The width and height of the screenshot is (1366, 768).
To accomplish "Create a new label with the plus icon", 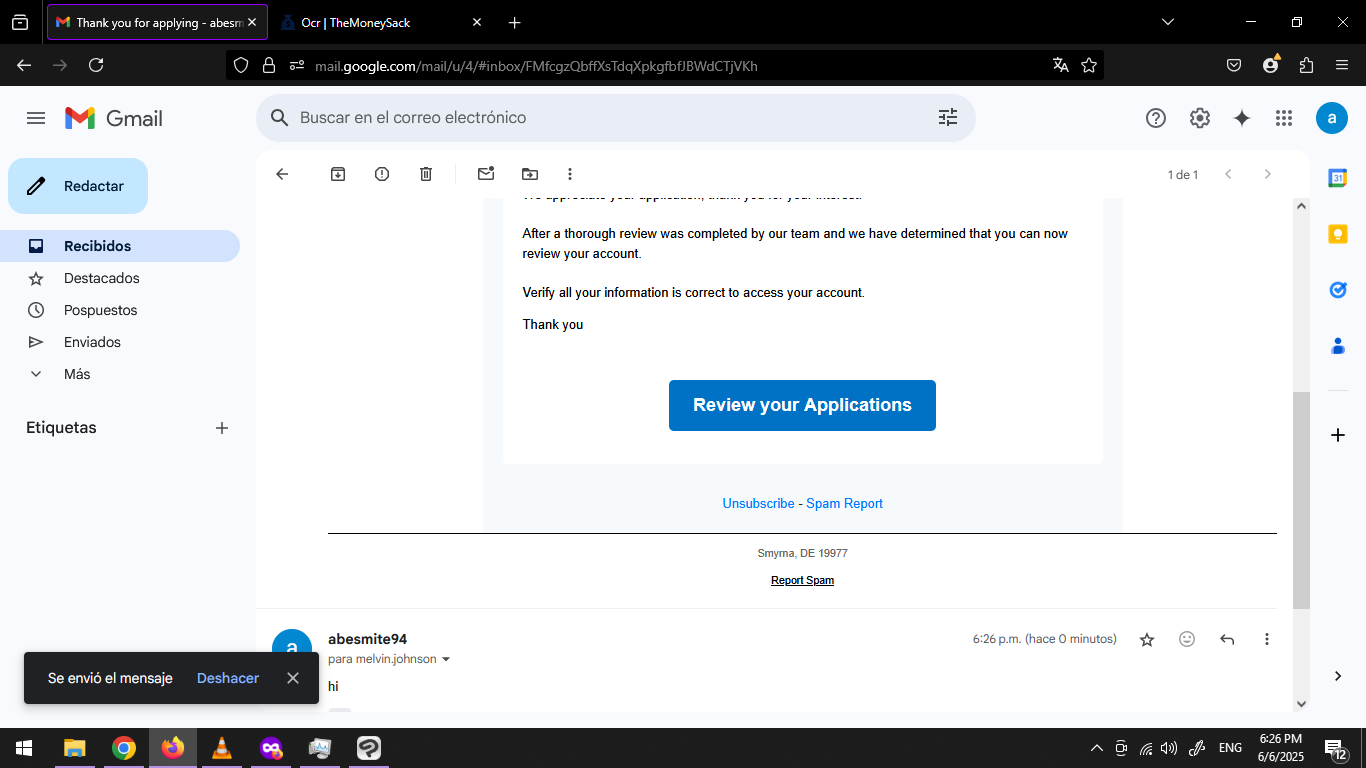I will (x=222, y=428).
